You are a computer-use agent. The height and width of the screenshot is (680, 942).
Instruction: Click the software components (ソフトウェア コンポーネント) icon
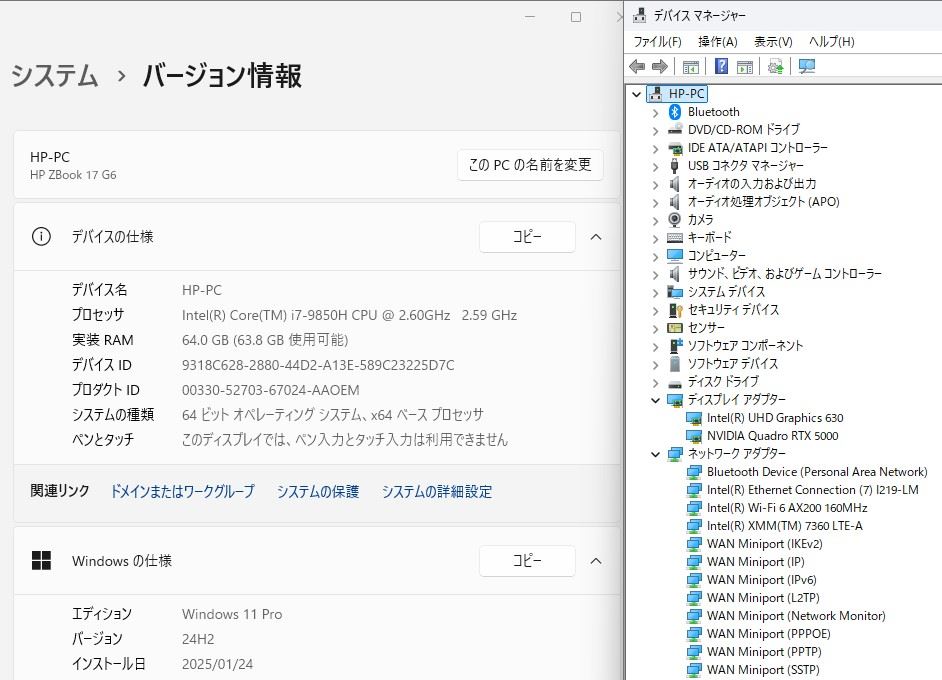coord(675,346)
